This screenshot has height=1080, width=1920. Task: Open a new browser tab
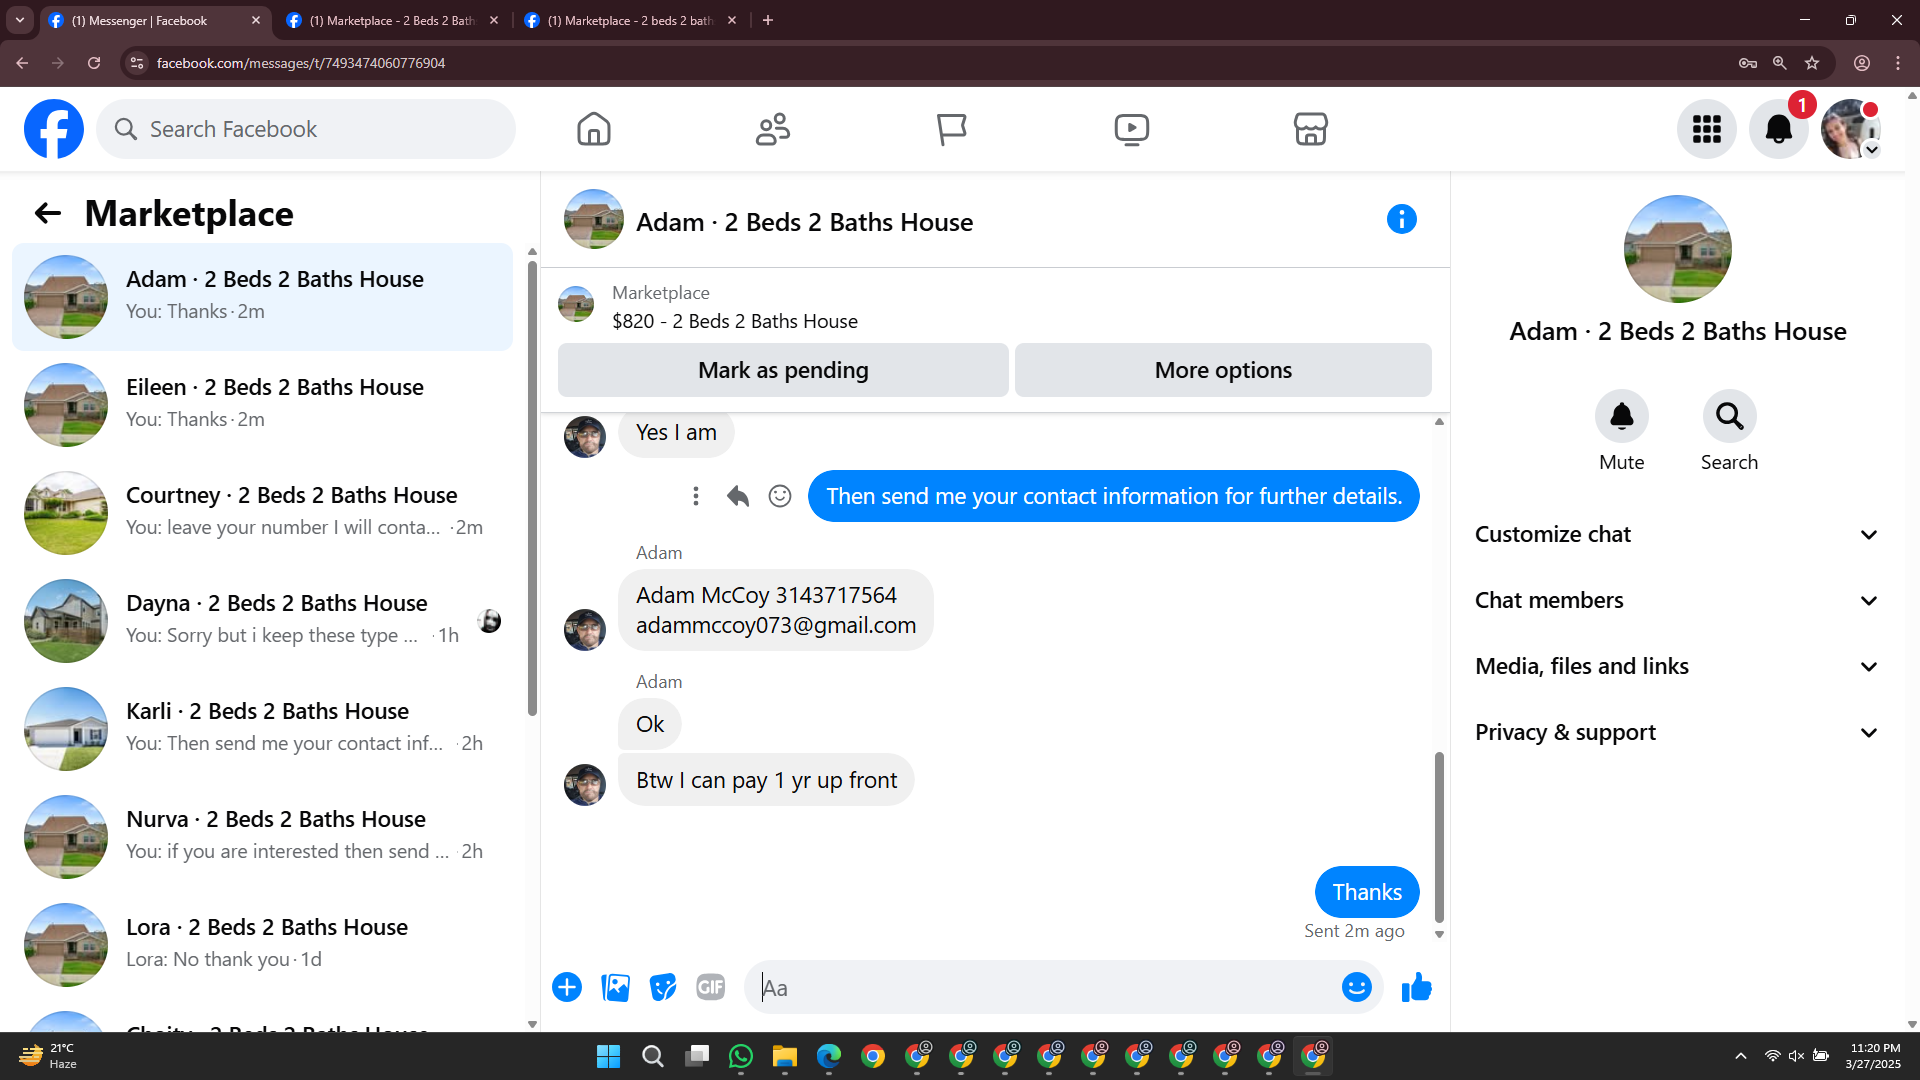coord(768,20)
